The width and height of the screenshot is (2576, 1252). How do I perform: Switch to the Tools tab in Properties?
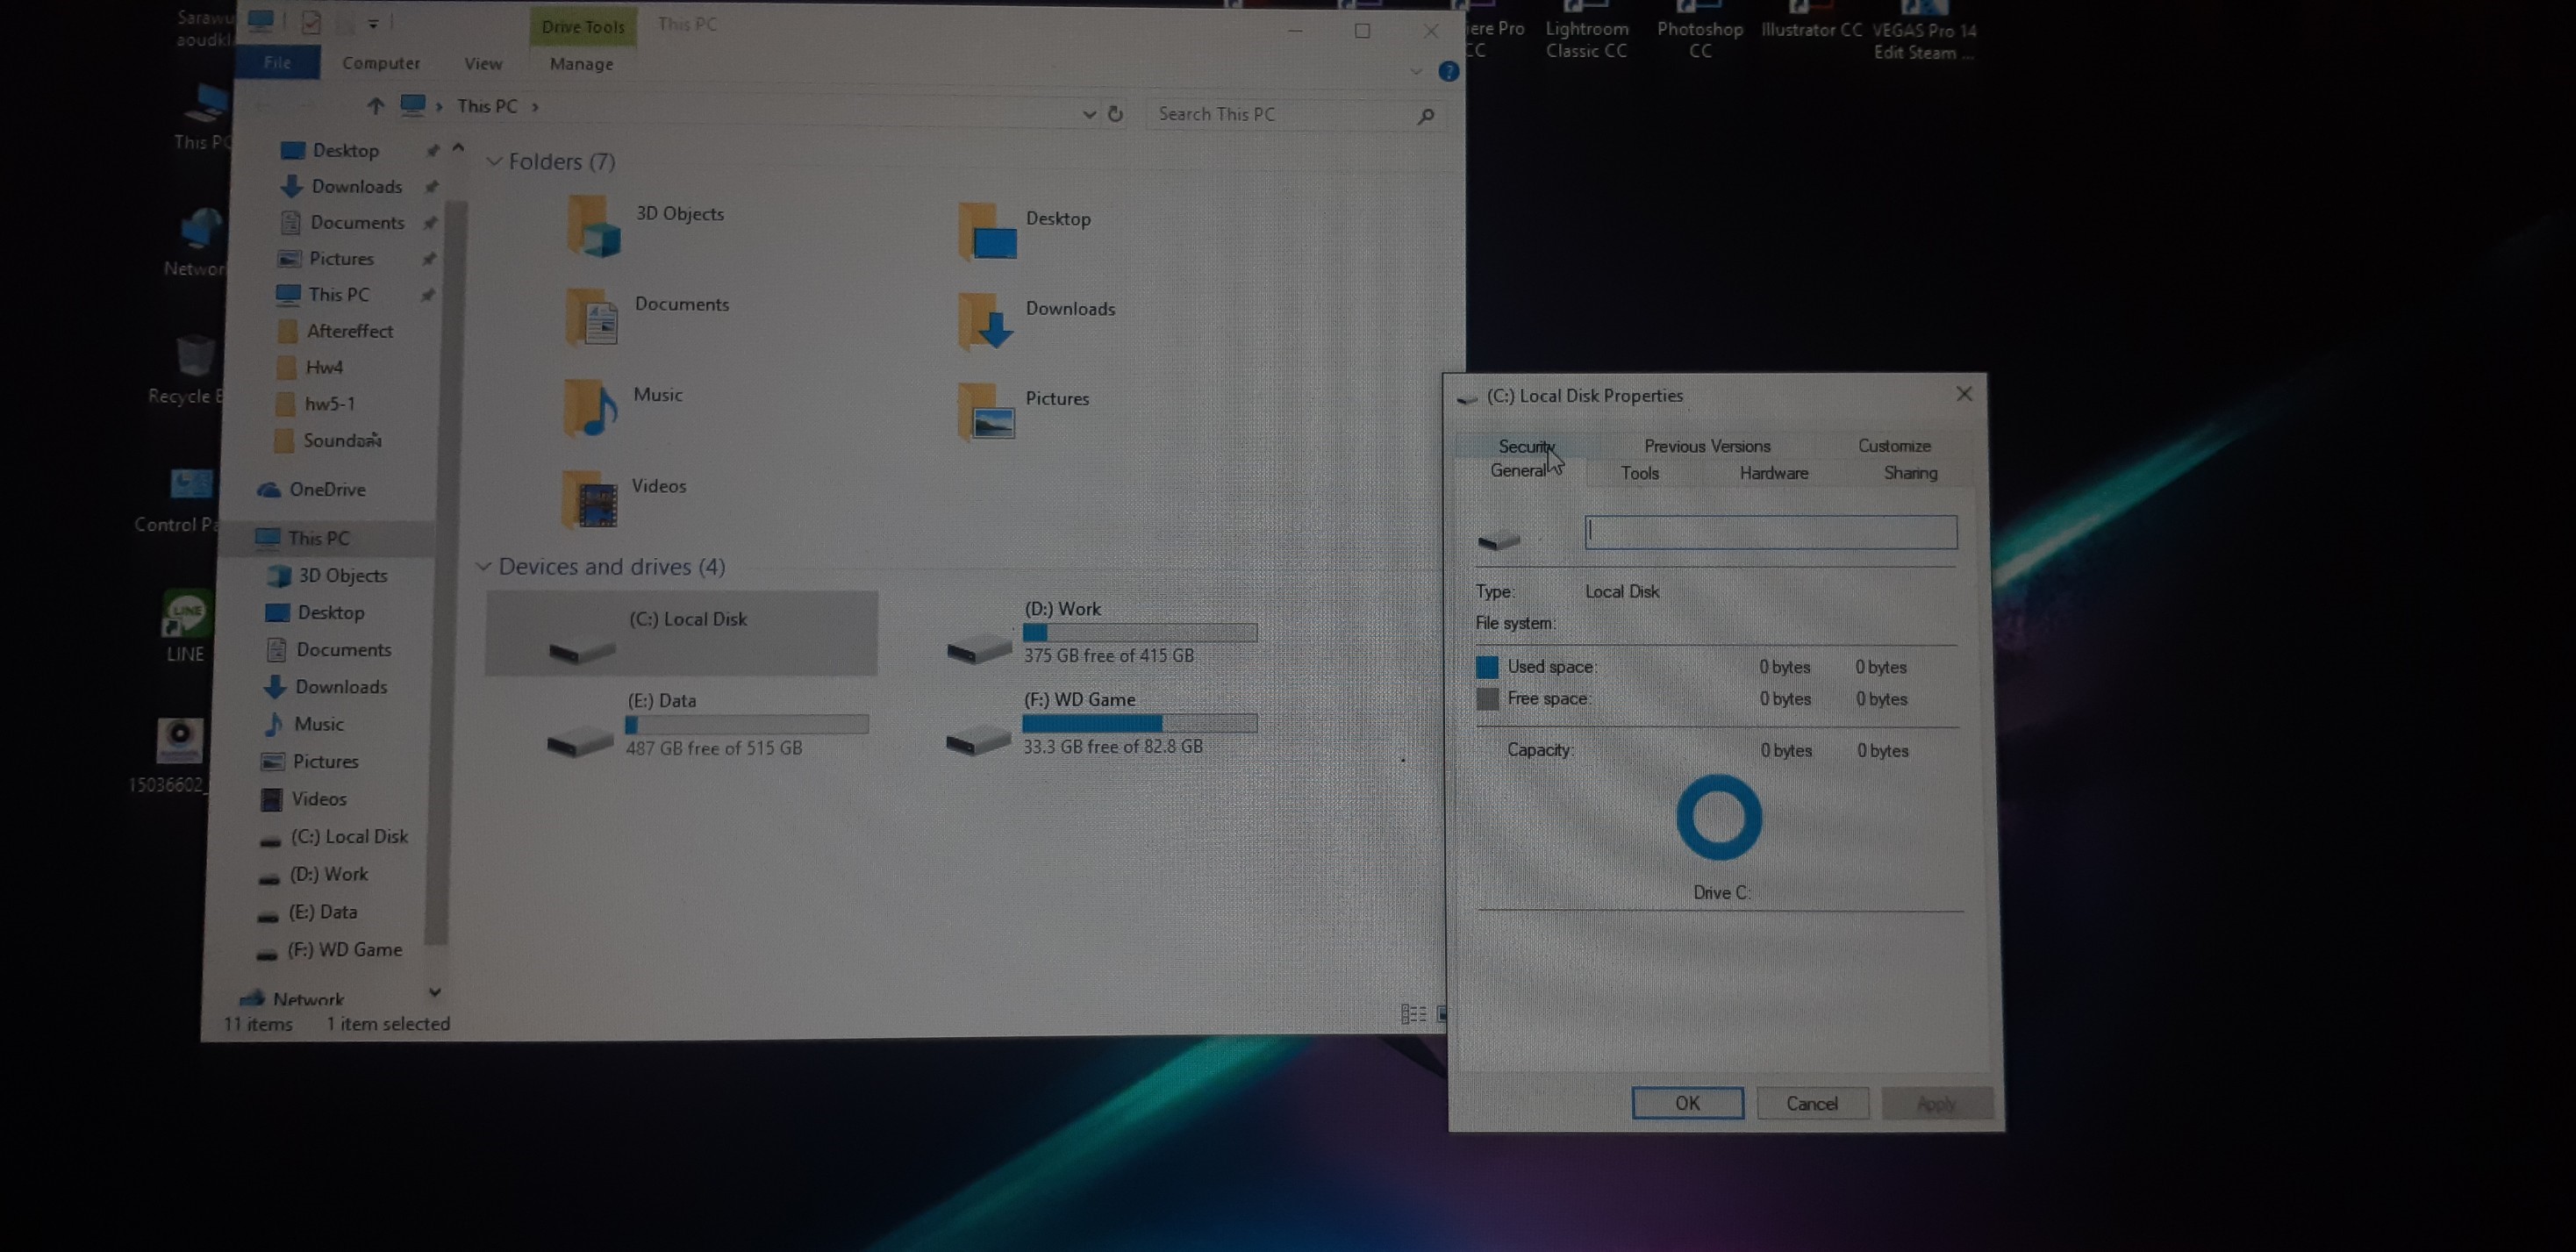tap(1639, 473)
